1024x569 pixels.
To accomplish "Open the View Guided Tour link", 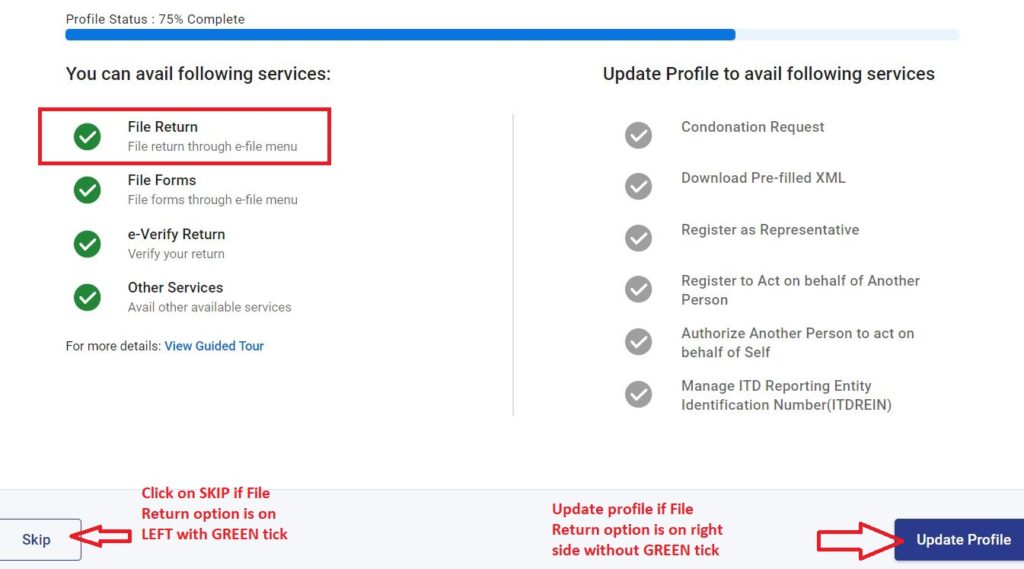I will 214,346.
